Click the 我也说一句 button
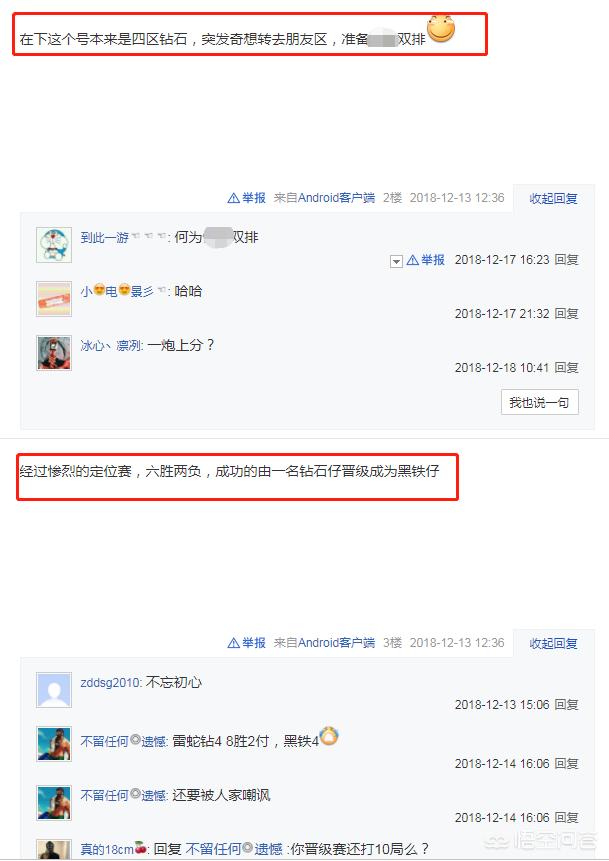Screen dimensions: 609x861 coord(539,402)
